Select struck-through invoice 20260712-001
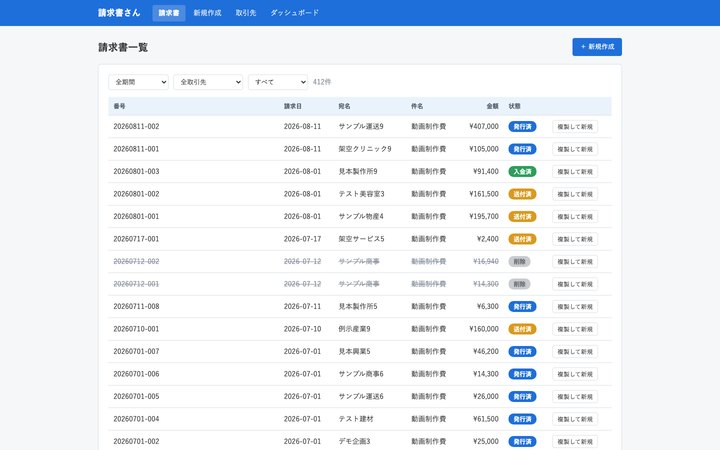Image resolution: width=720 pixels, height=450 pixels. pyautogui.click(x=136, y=284)
